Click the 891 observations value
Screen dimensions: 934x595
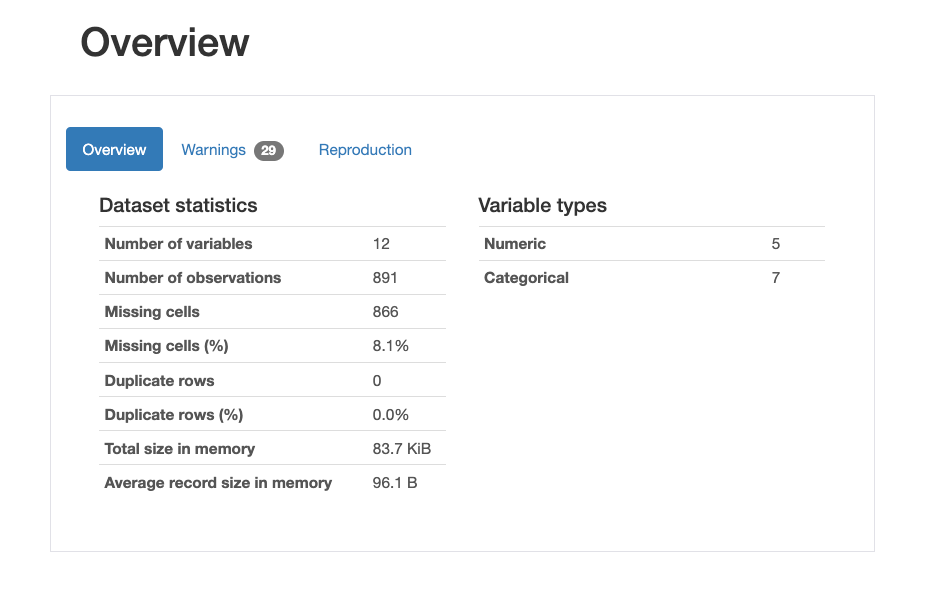coord(385,278)
